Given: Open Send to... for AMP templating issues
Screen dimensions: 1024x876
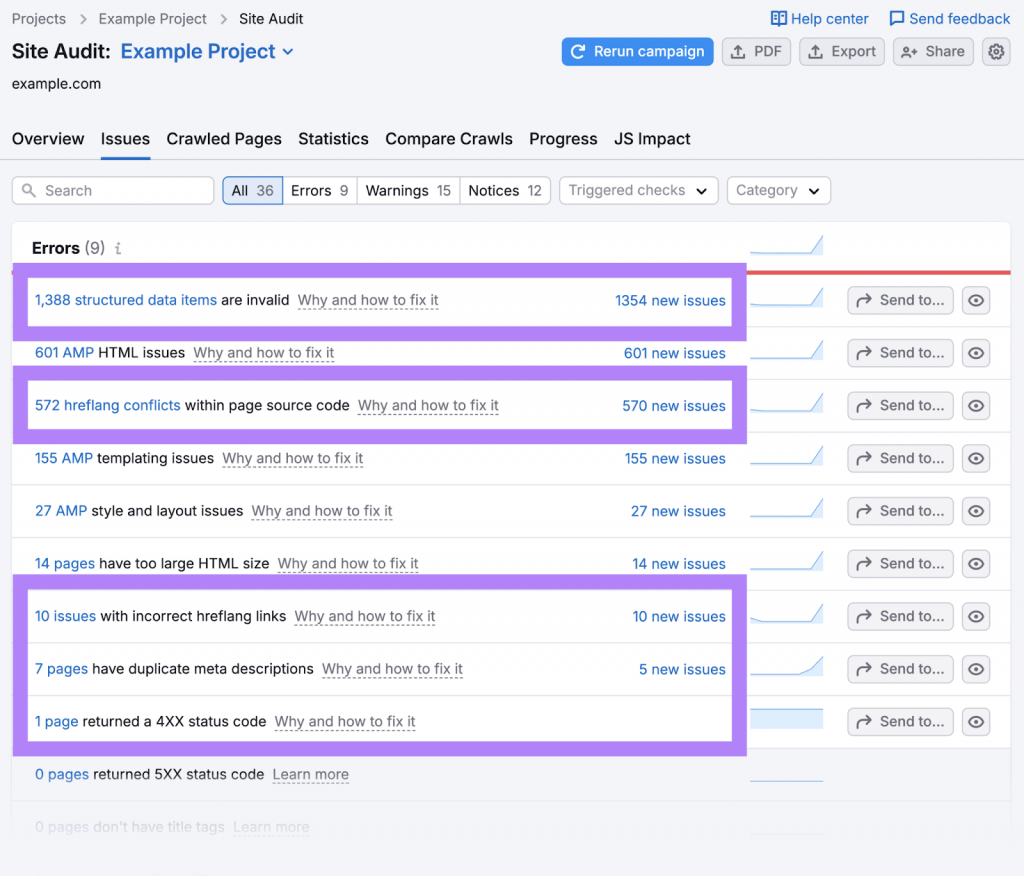Looking at the screenshot, I should point(901,459).
